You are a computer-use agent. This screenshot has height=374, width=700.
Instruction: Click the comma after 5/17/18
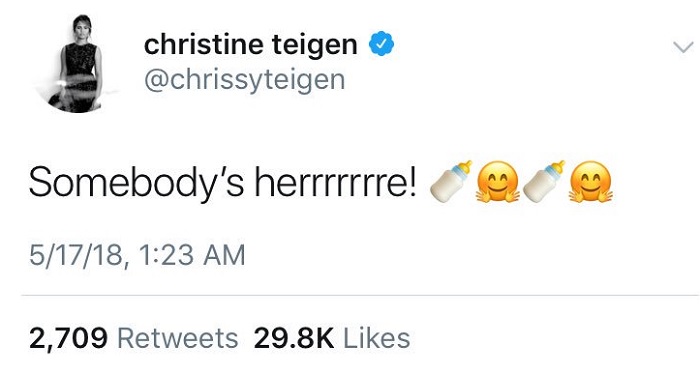click(x=127, y=263)
